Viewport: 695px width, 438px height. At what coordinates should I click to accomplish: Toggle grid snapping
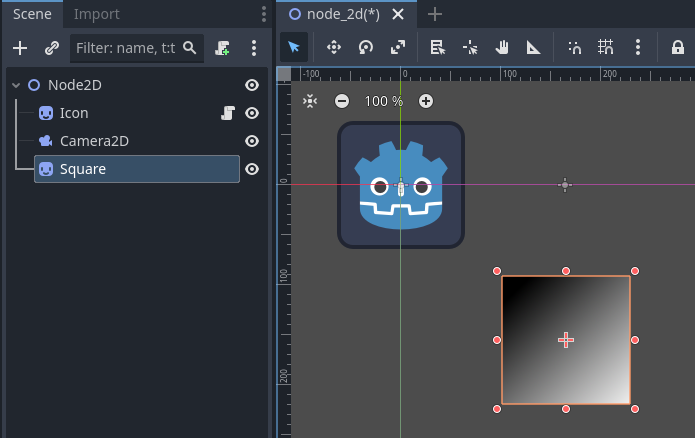[605, 47]
